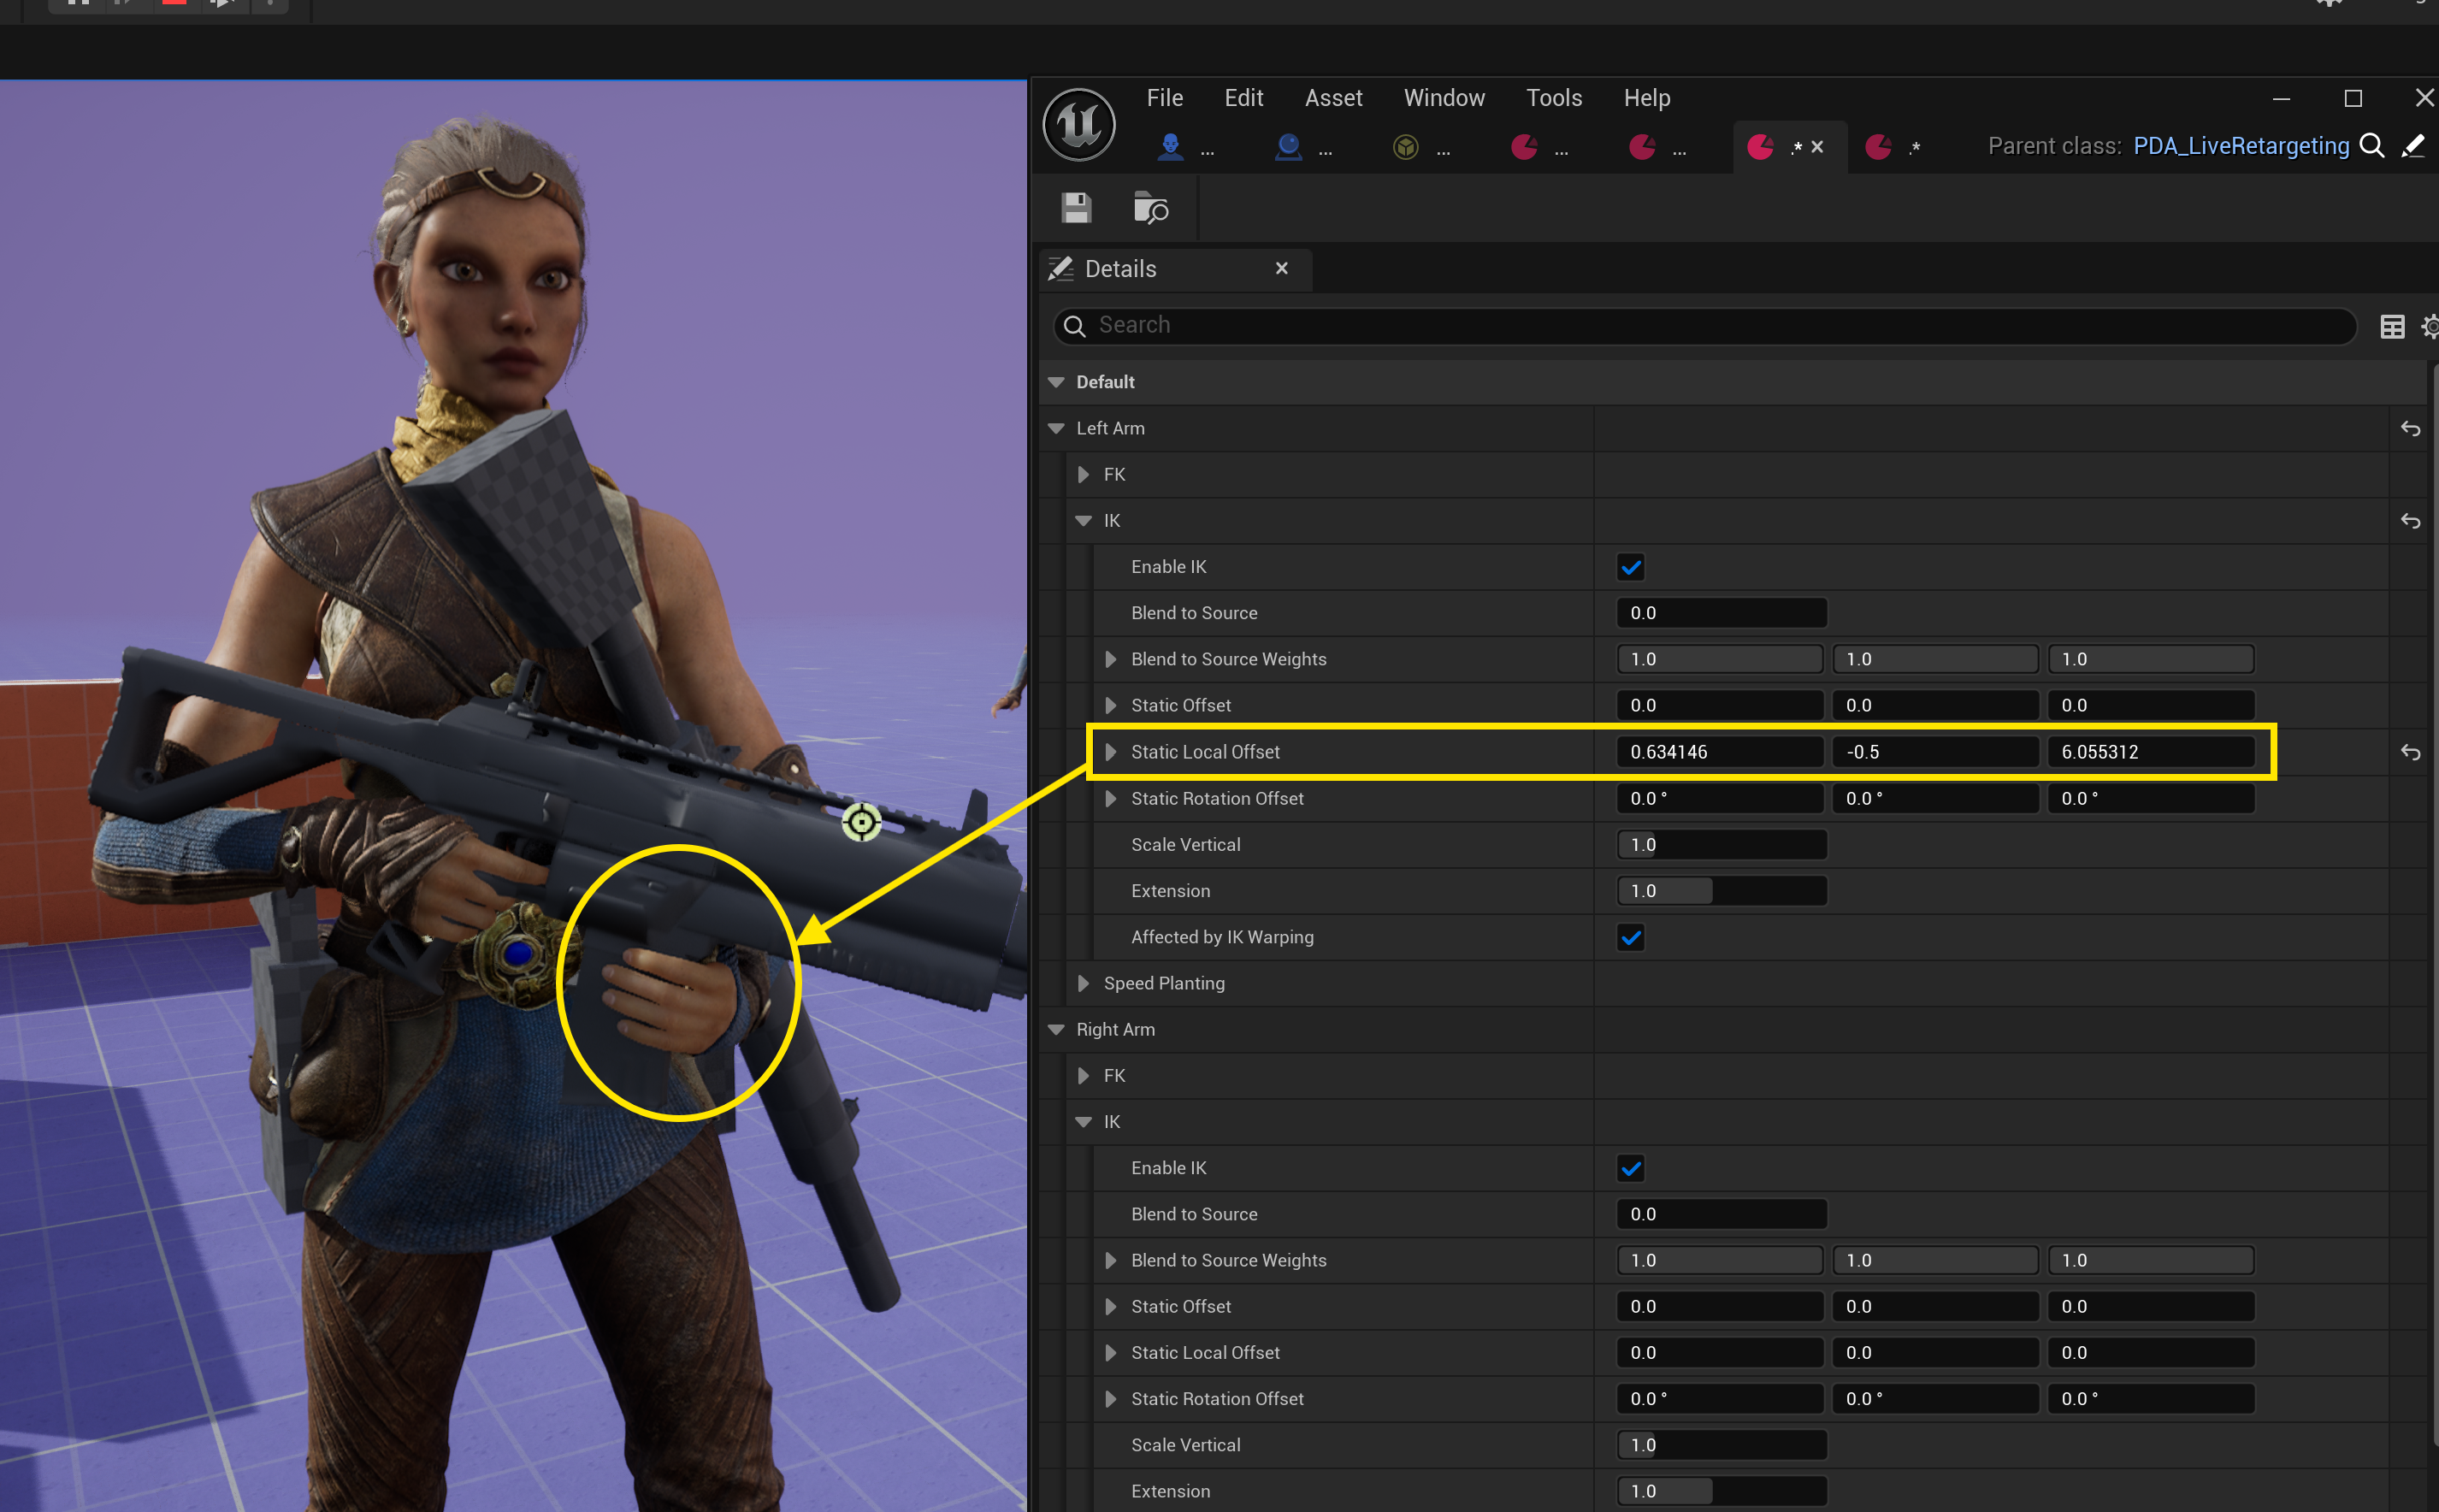Click the Details Search field
The image size is (2439, 1512).
[1700, 326]
